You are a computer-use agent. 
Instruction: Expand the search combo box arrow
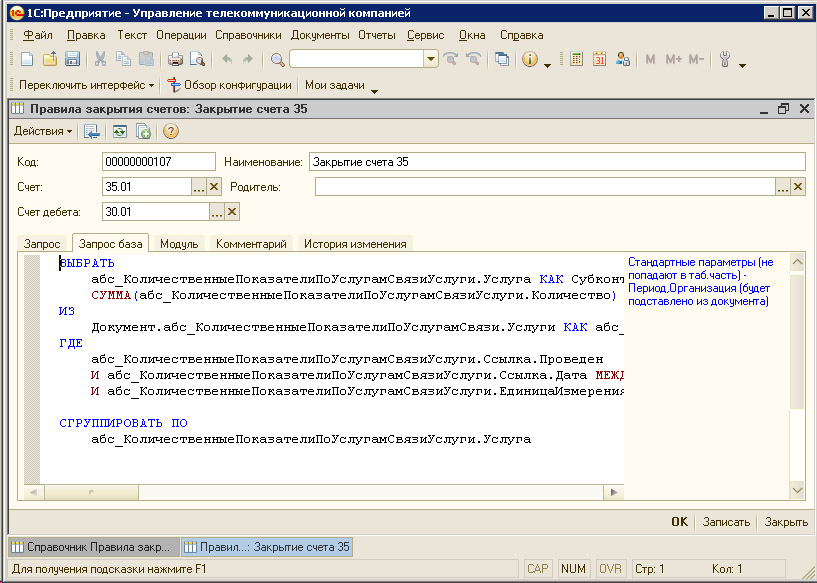tap(431, 59)
